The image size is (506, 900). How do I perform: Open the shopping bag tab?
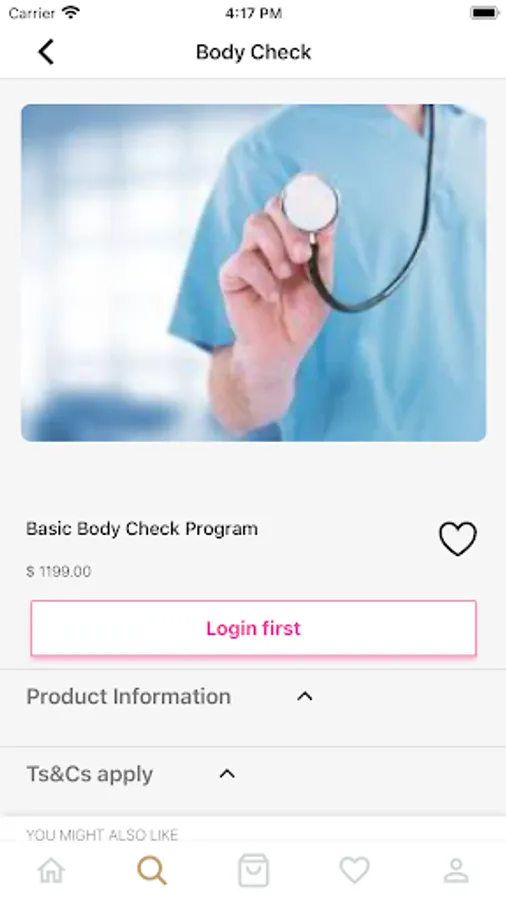[253, 870]
